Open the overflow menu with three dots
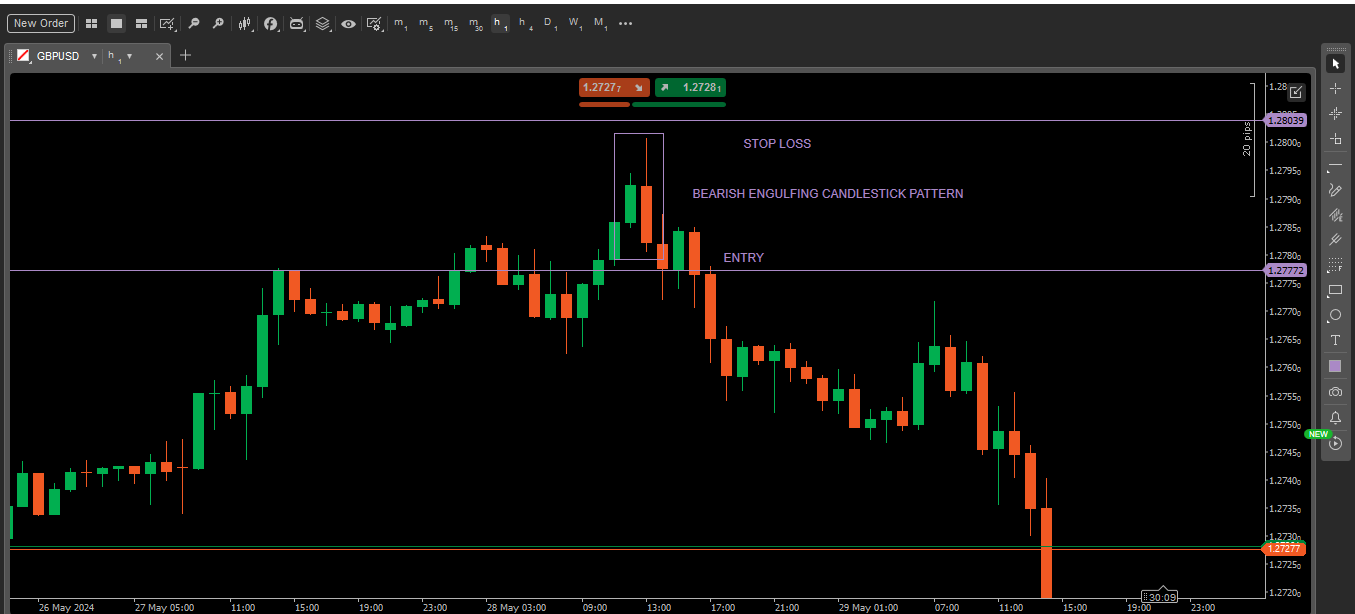The height and width of the screenshot is (614, 1355). 625,23
